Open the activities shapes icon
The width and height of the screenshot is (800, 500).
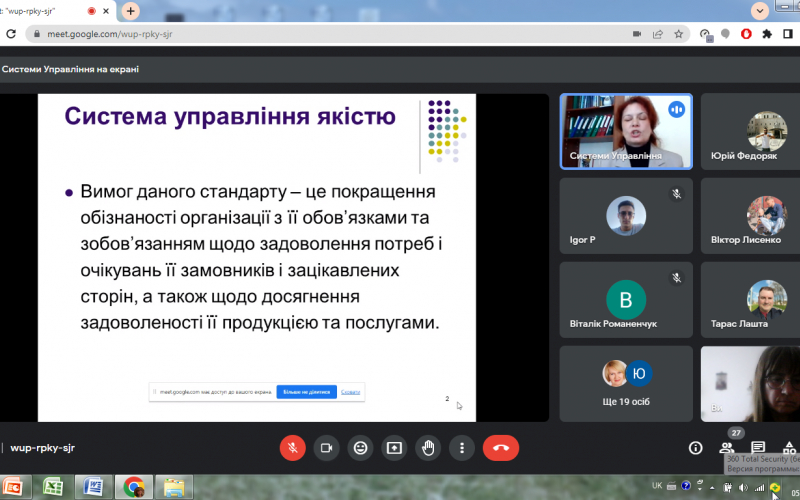(x=789, y=448)
